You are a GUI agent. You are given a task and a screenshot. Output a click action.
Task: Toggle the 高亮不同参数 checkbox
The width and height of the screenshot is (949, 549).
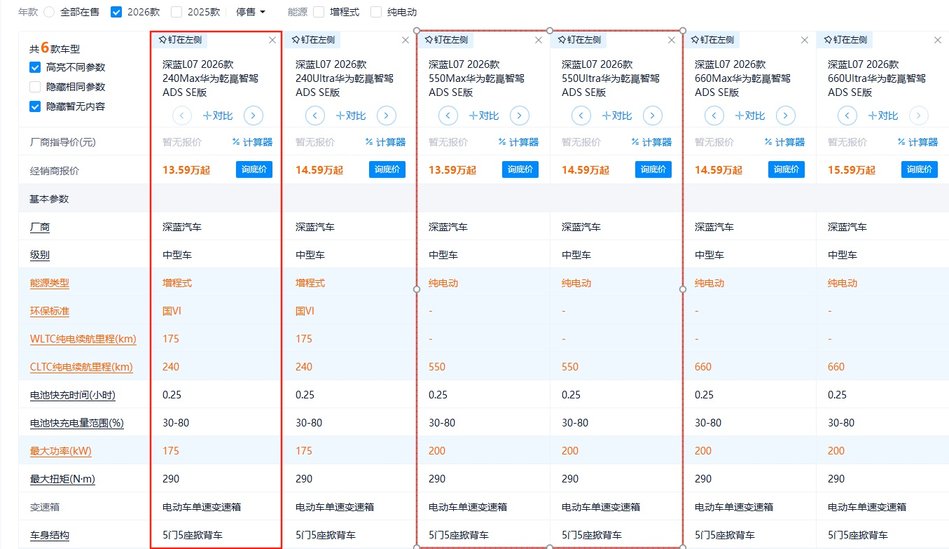click(35, 67)
